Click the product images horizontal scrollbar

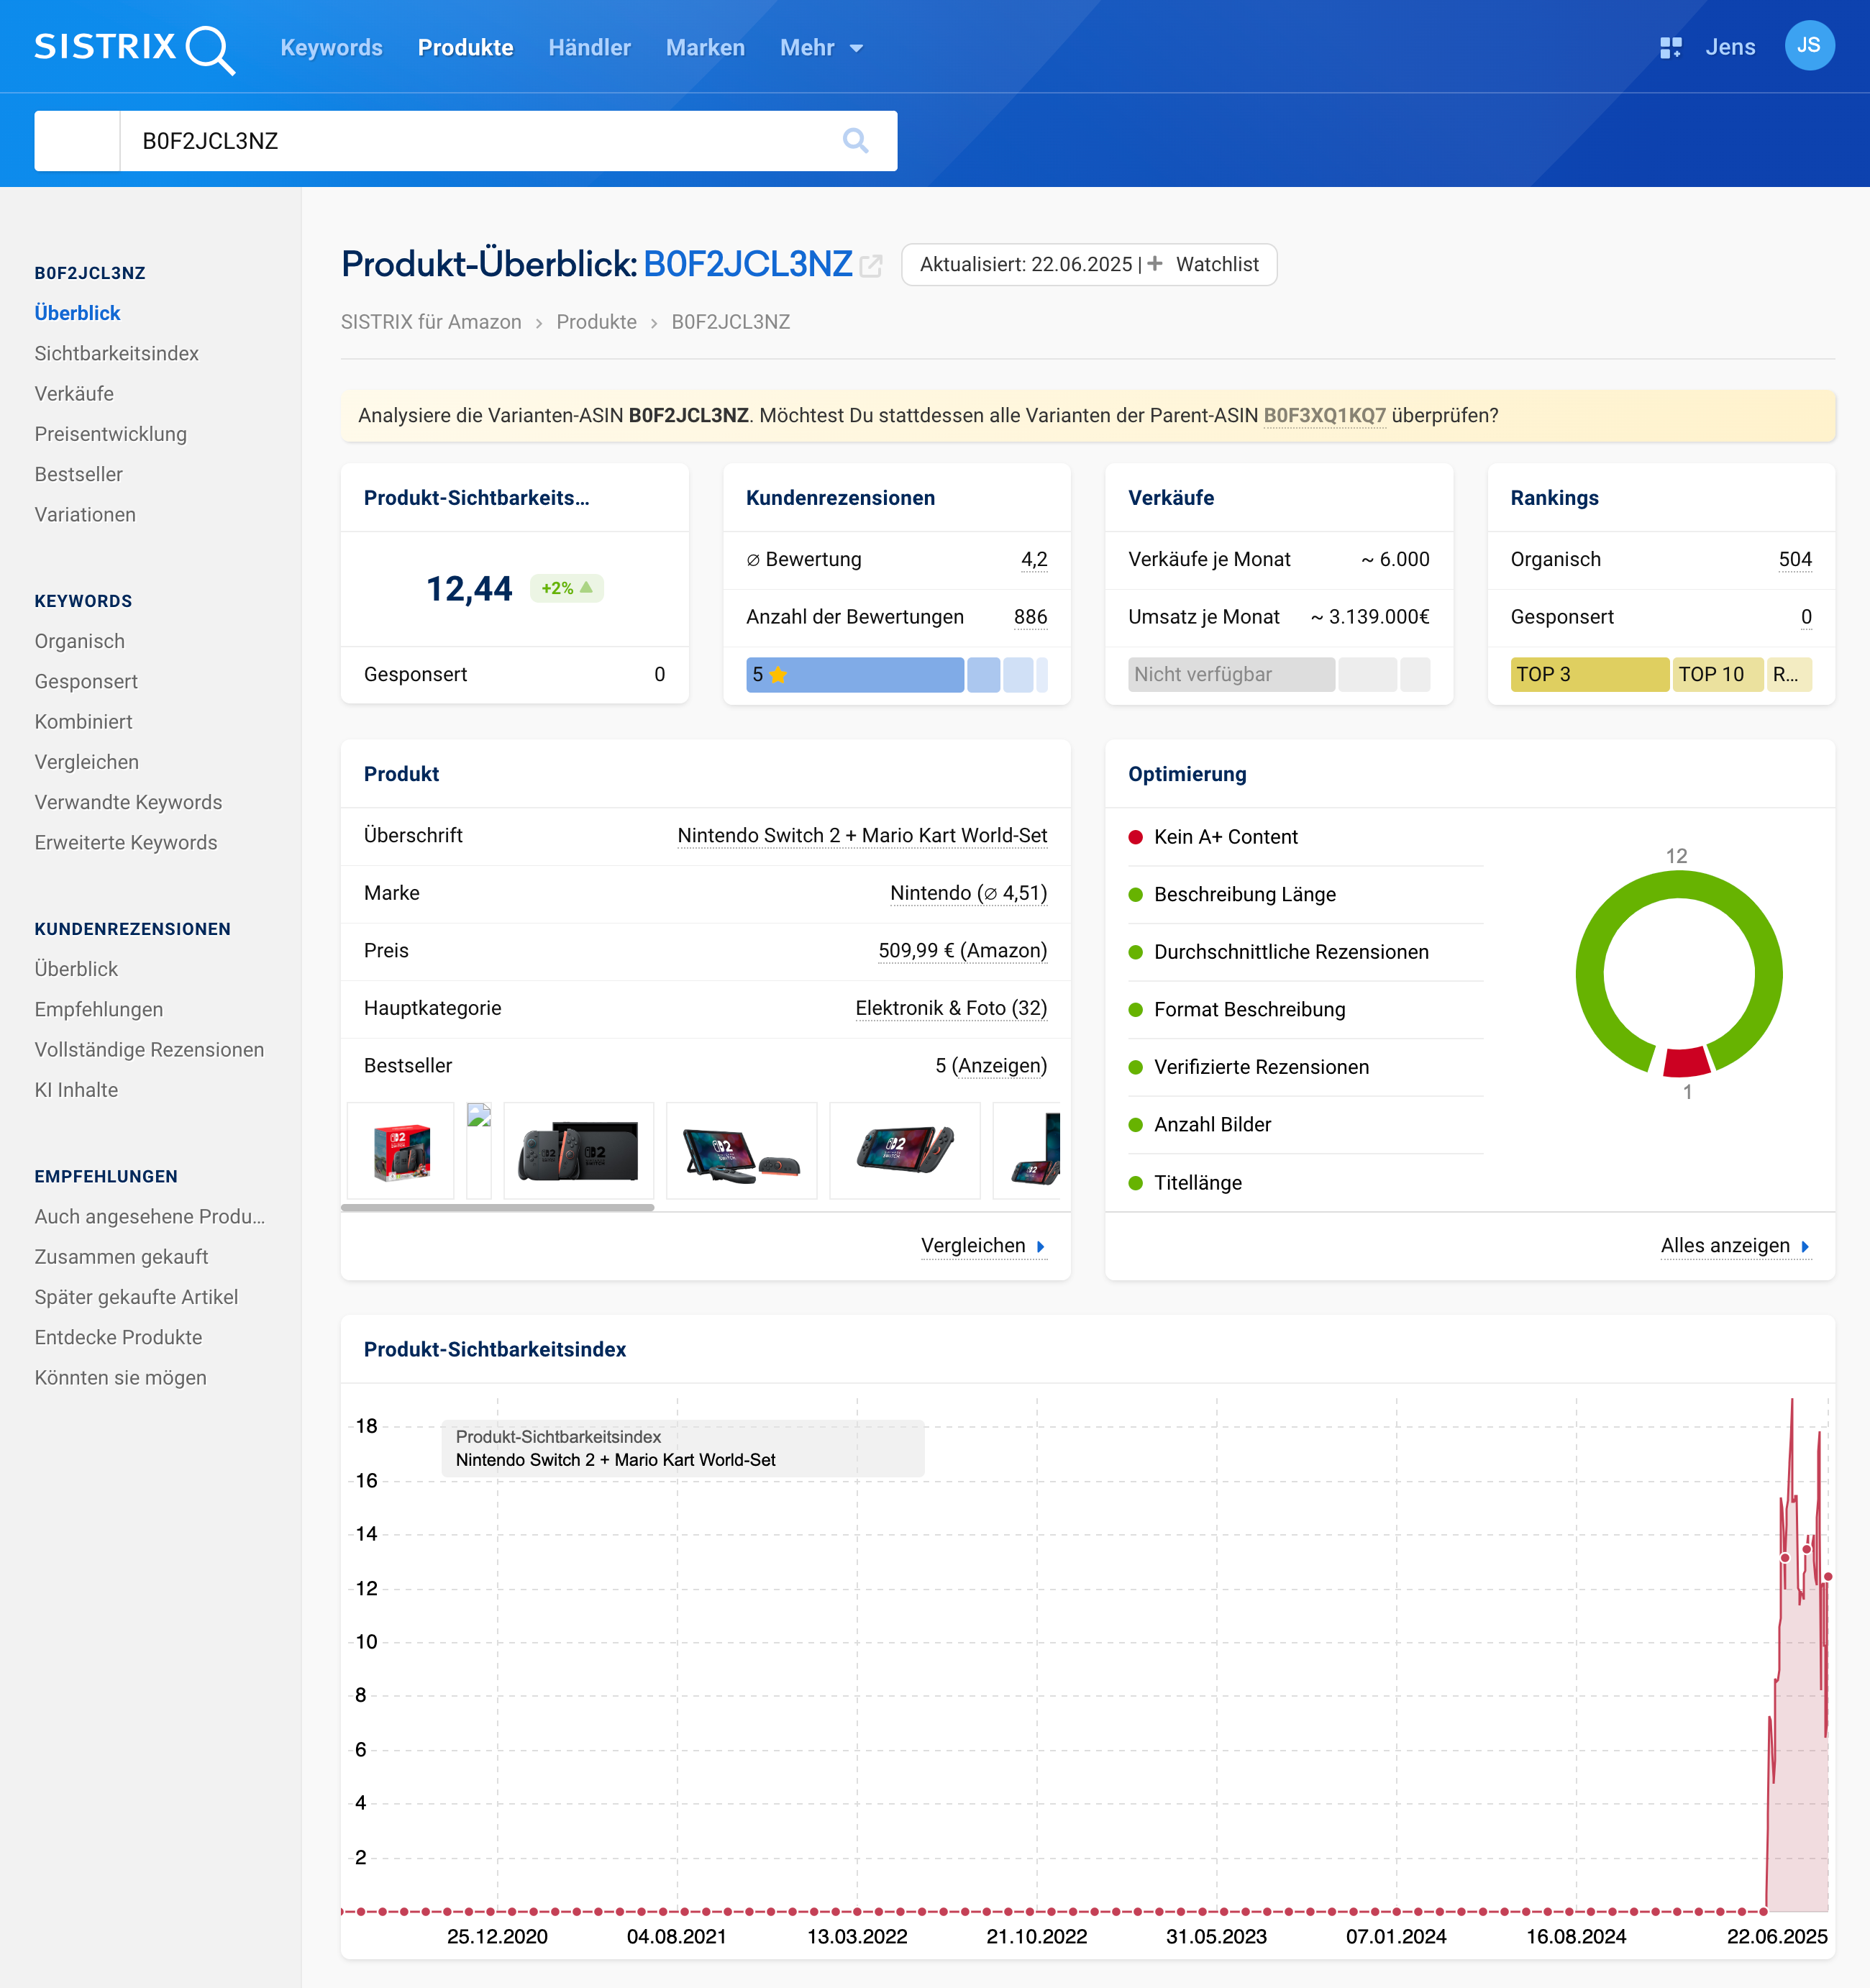pos(497,1208)
